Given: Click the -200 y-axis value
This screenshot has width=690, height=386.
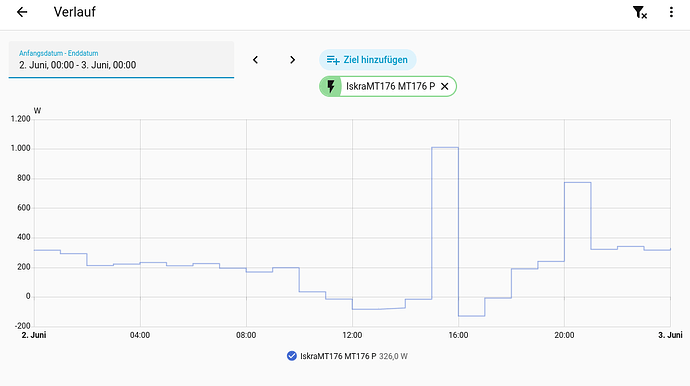Looking at the screenshot, I should [x=22, y=326].
